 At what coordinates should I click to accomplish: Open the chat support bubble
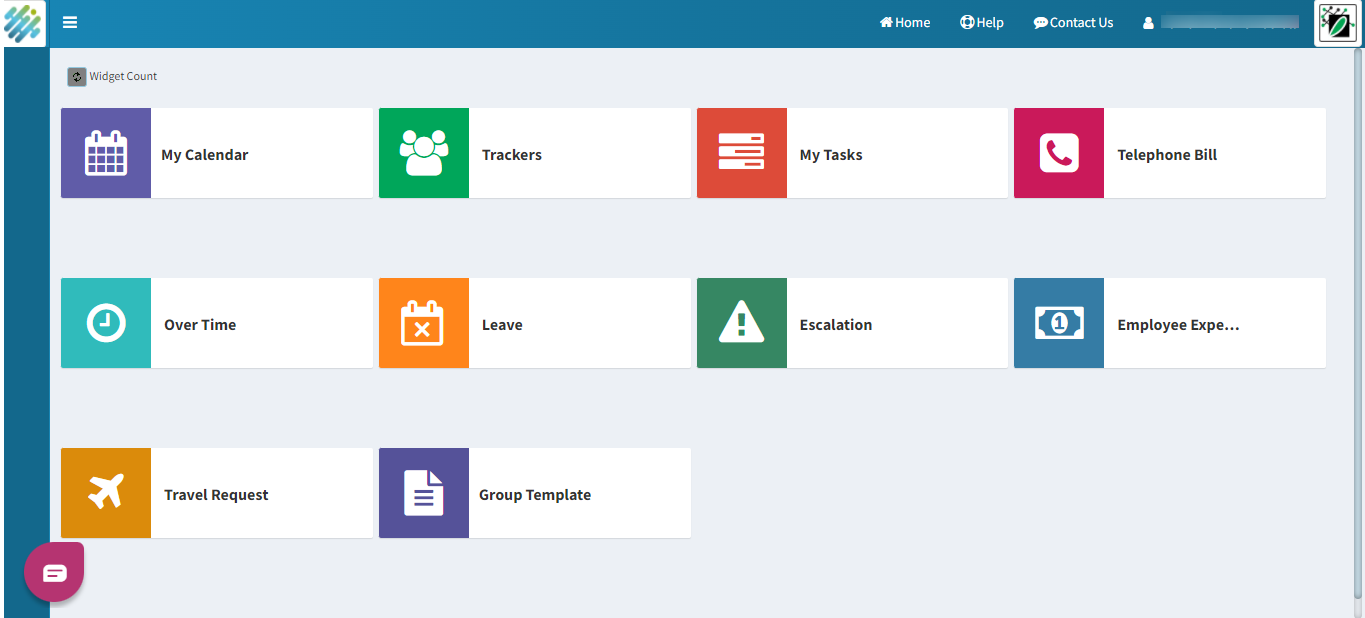(x=53, y=571)
